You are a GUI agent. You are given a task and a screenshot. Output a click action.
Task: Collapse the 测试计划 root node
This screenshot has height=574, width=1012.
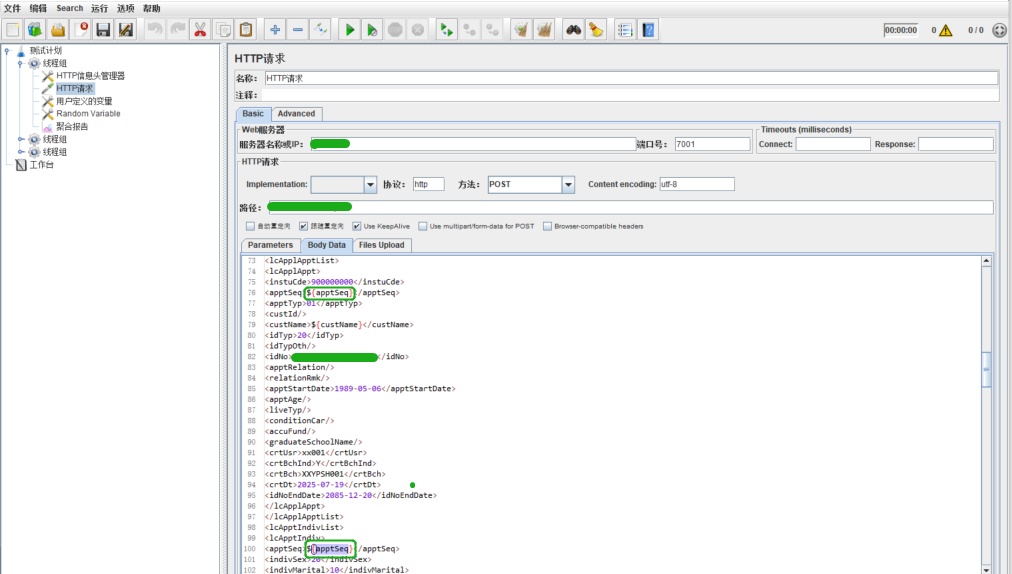[x=7, y=50]
